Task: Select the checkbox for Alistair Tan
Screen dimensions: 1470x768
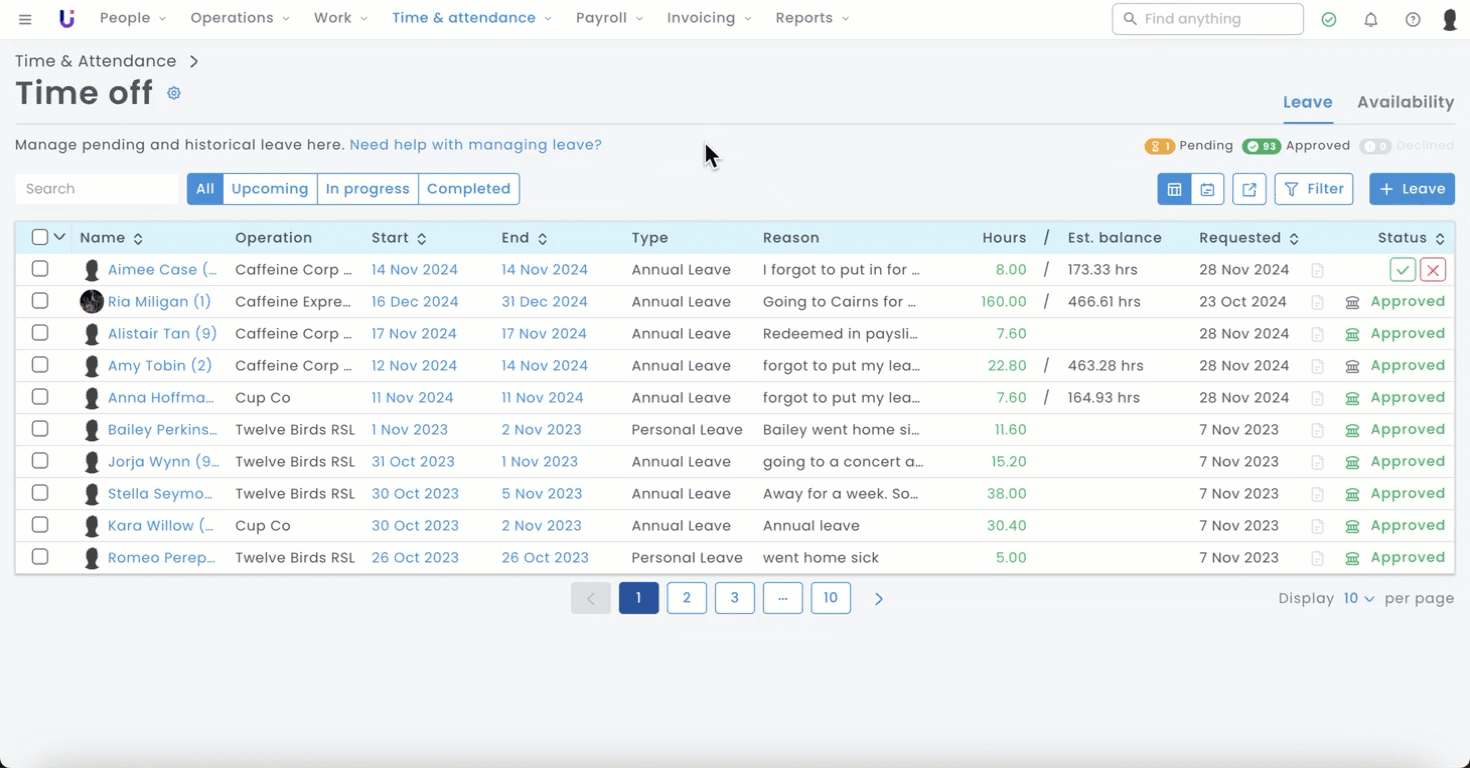Action: pyautogui.click(x=40, y=333)
